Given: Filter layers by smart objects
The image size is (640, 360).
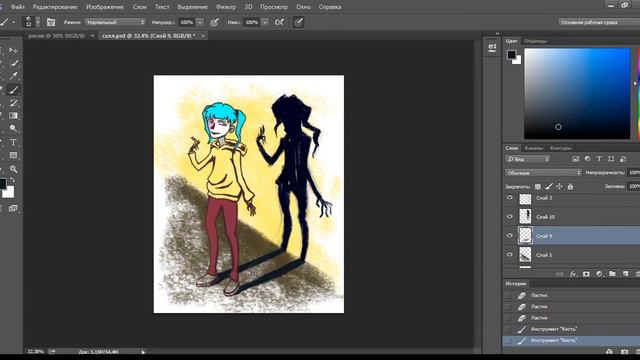Looking at the screenshot, I should tap(623, 159).
